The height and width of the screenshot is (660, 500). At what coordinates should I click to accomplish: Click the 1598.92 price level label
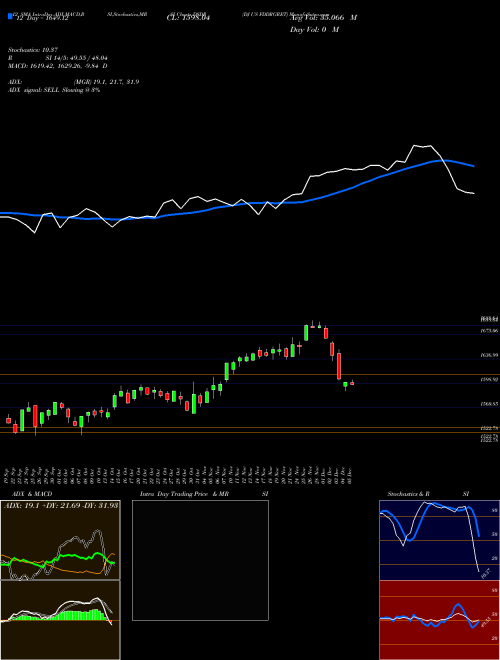tap(489, 379)
